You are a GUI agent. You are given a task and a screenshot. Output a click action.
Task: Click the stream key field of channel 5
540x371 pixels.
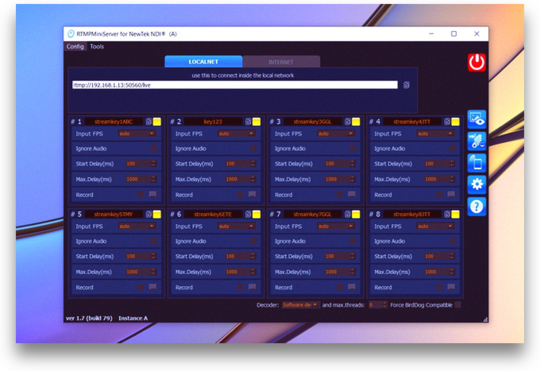click(114, 214)
